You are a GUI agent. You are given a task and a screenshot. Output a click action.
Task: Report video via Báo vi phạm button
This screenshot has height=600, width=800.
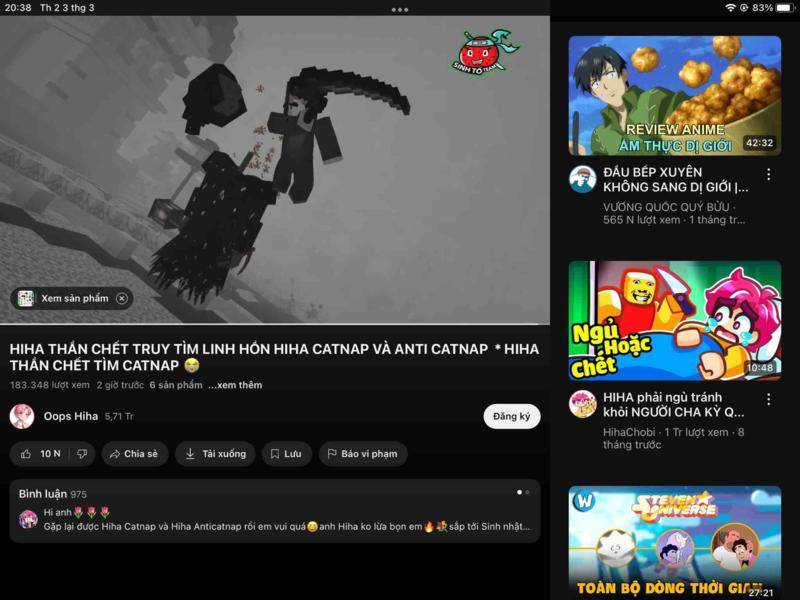click(x=363, y=454)
